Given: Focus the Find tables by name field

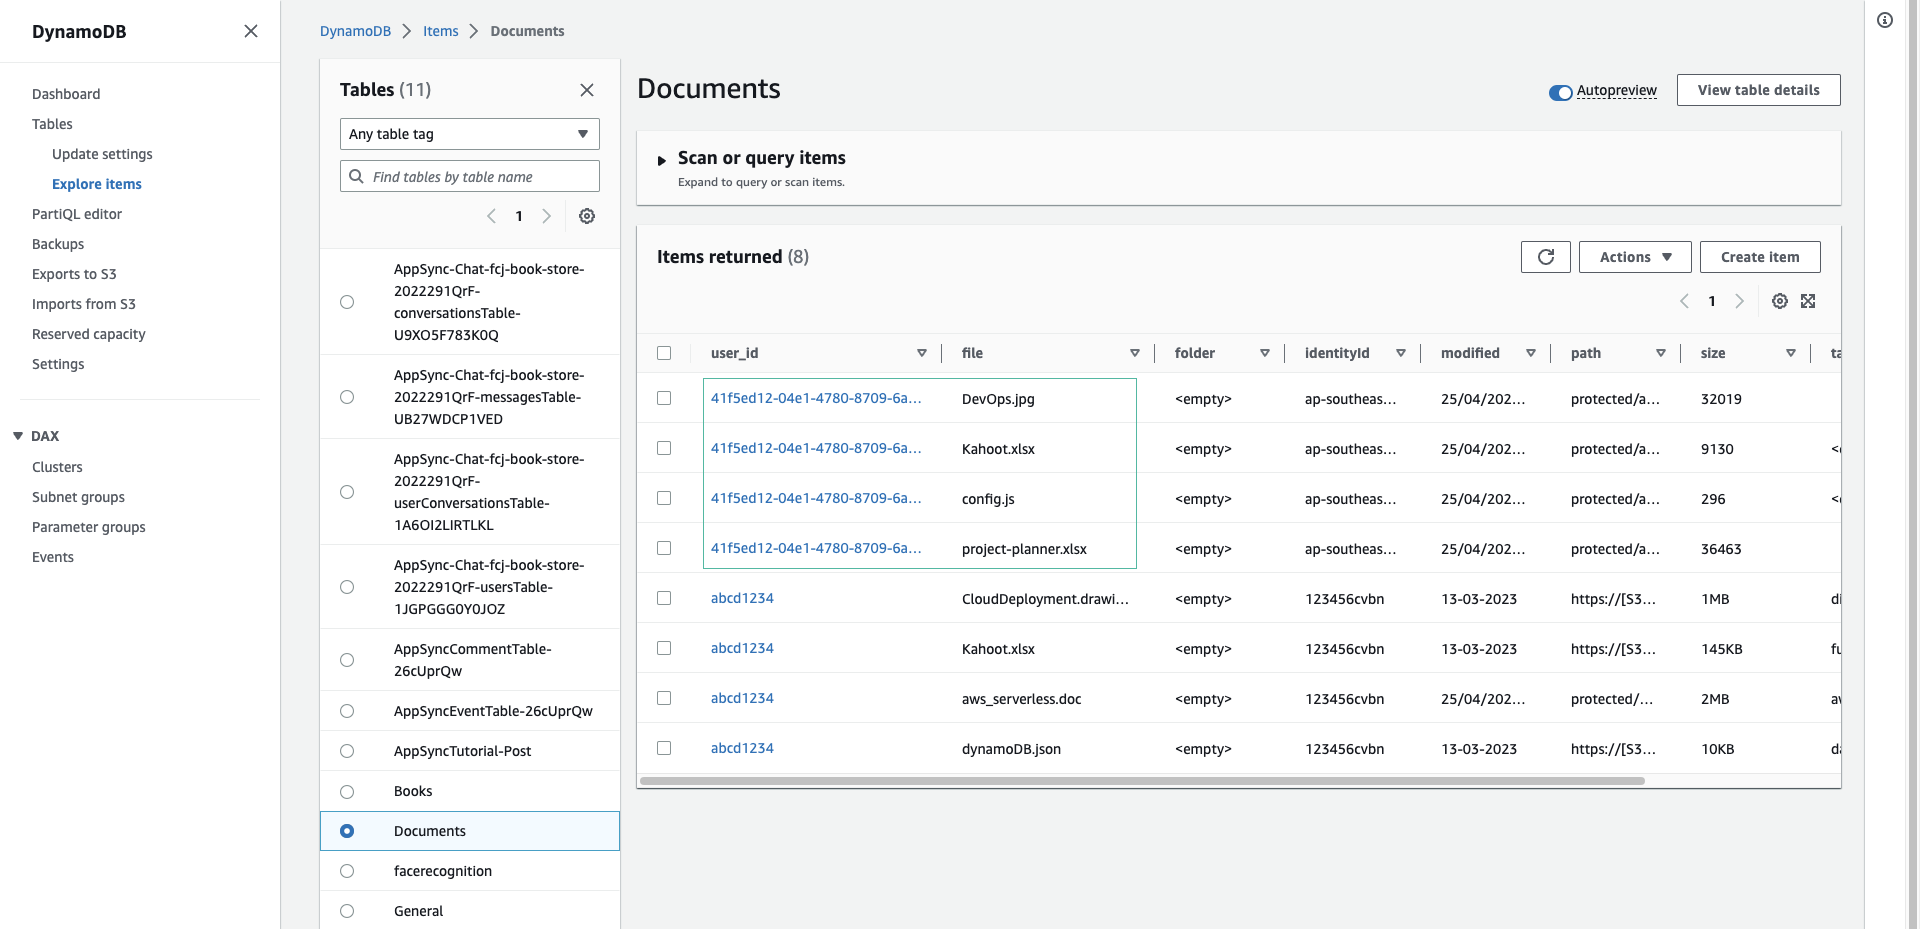Looking at the screenshot, I should point(470,176).
